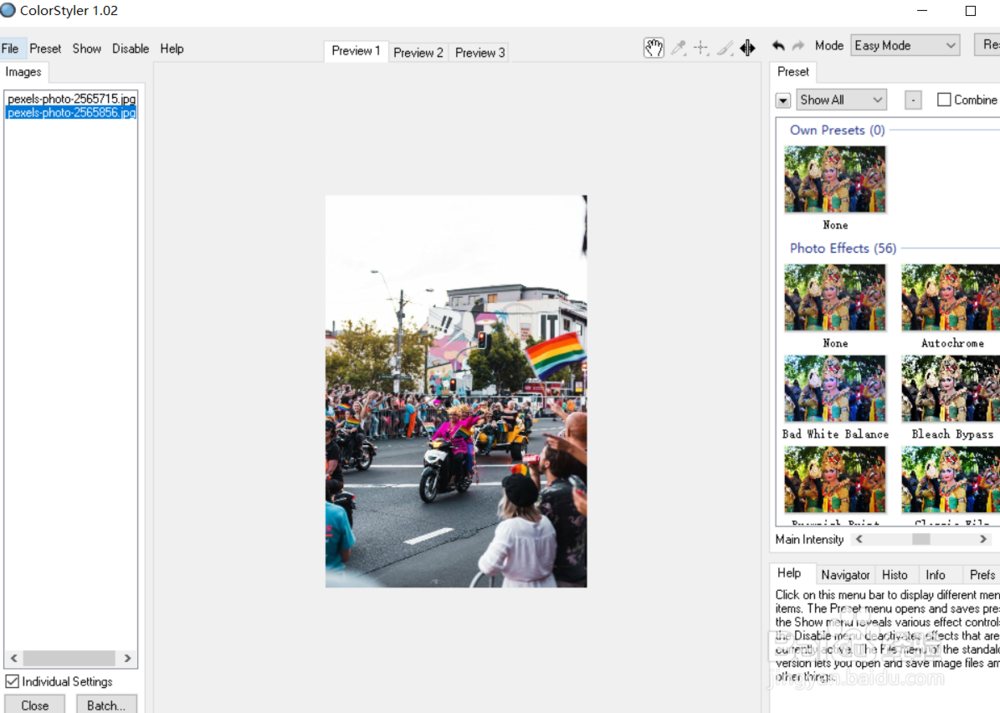1000x713 pixels.
Task: Click the Batch... button
Action: [x=106, y=705]
